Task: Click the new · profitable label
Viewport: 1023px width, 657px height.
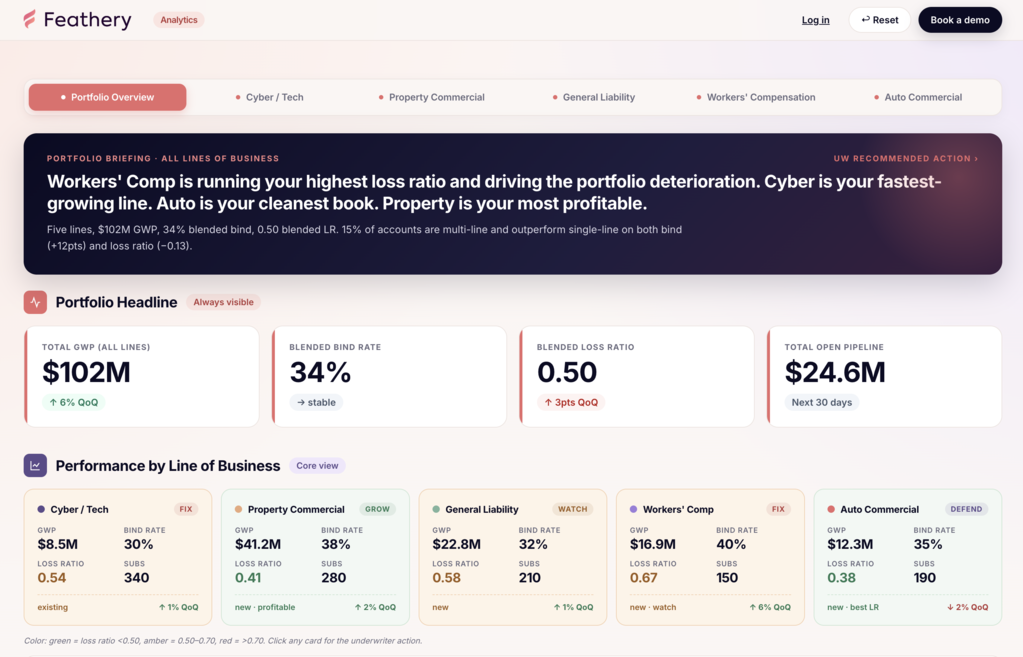Action: pyautogui.click(x=265, y=607)
